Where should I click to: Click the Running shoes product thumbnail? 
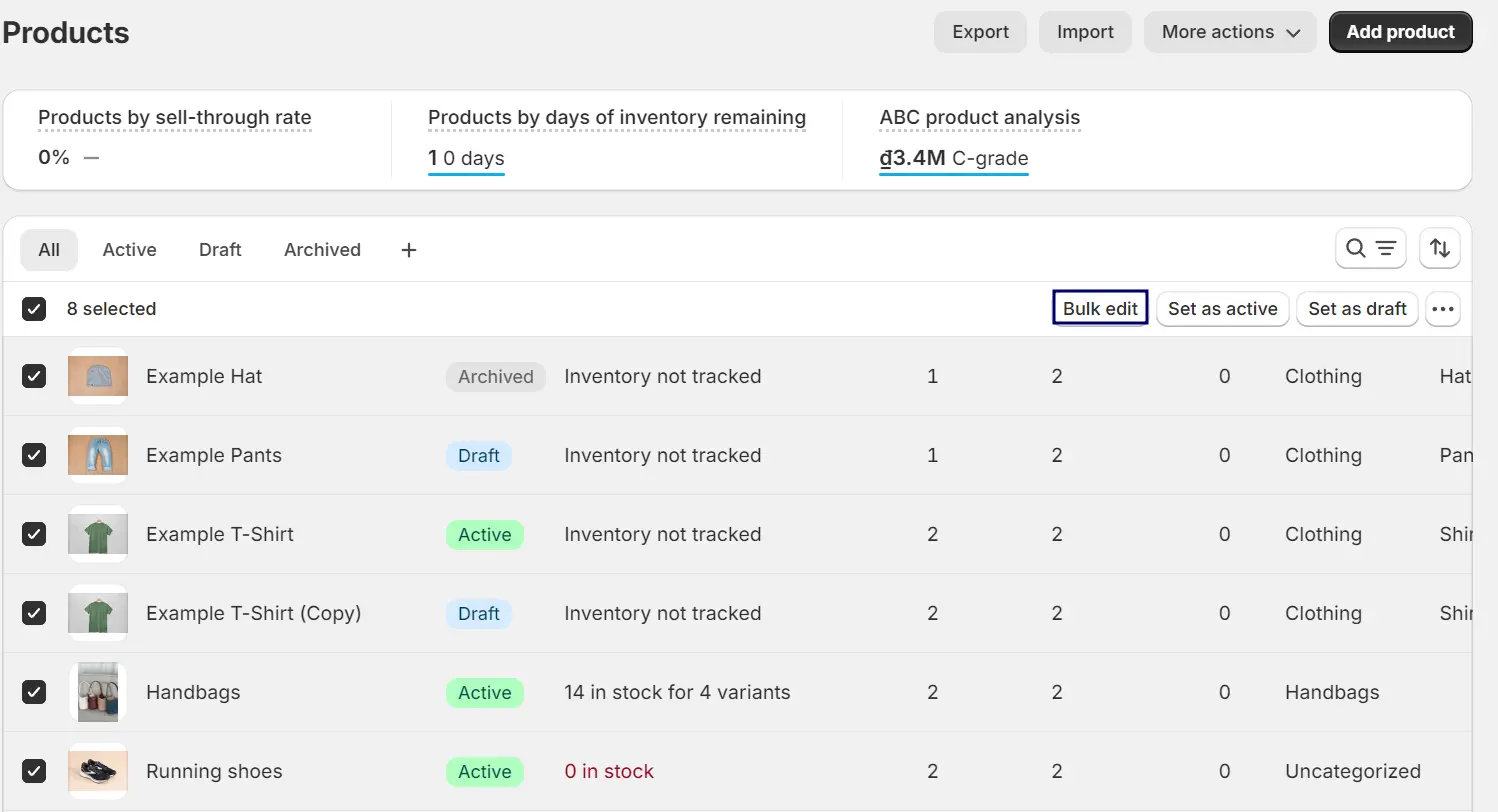(98, 771)
